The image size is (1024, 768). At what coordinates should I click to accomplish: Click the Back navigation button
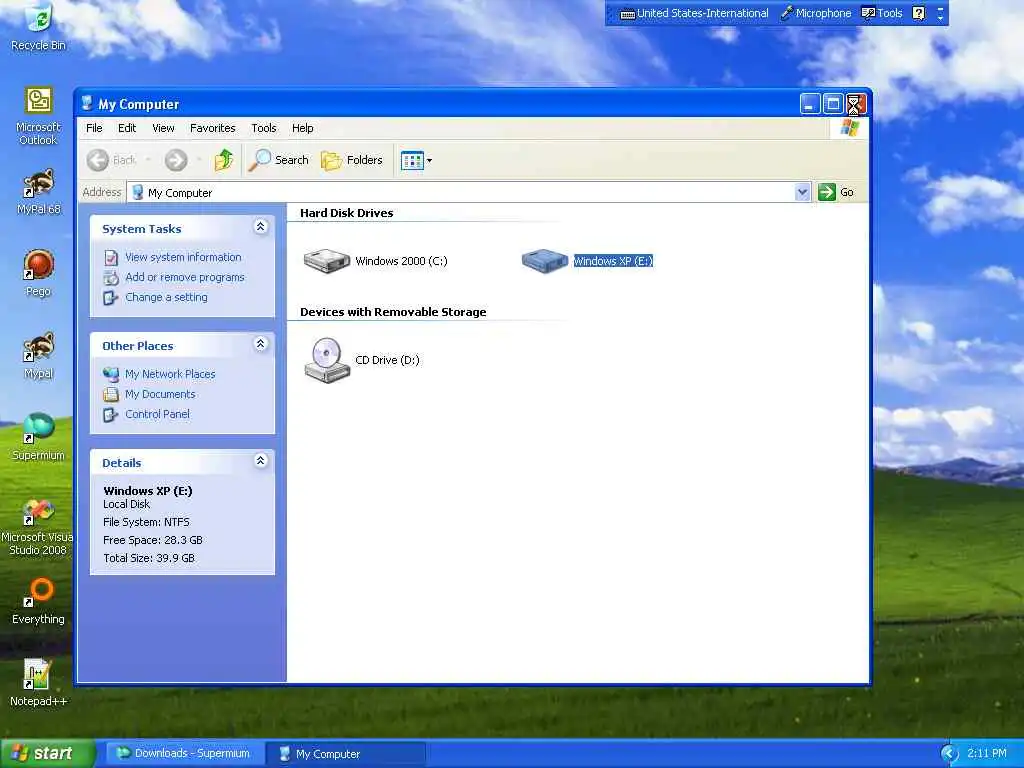[x=111, y=160]
